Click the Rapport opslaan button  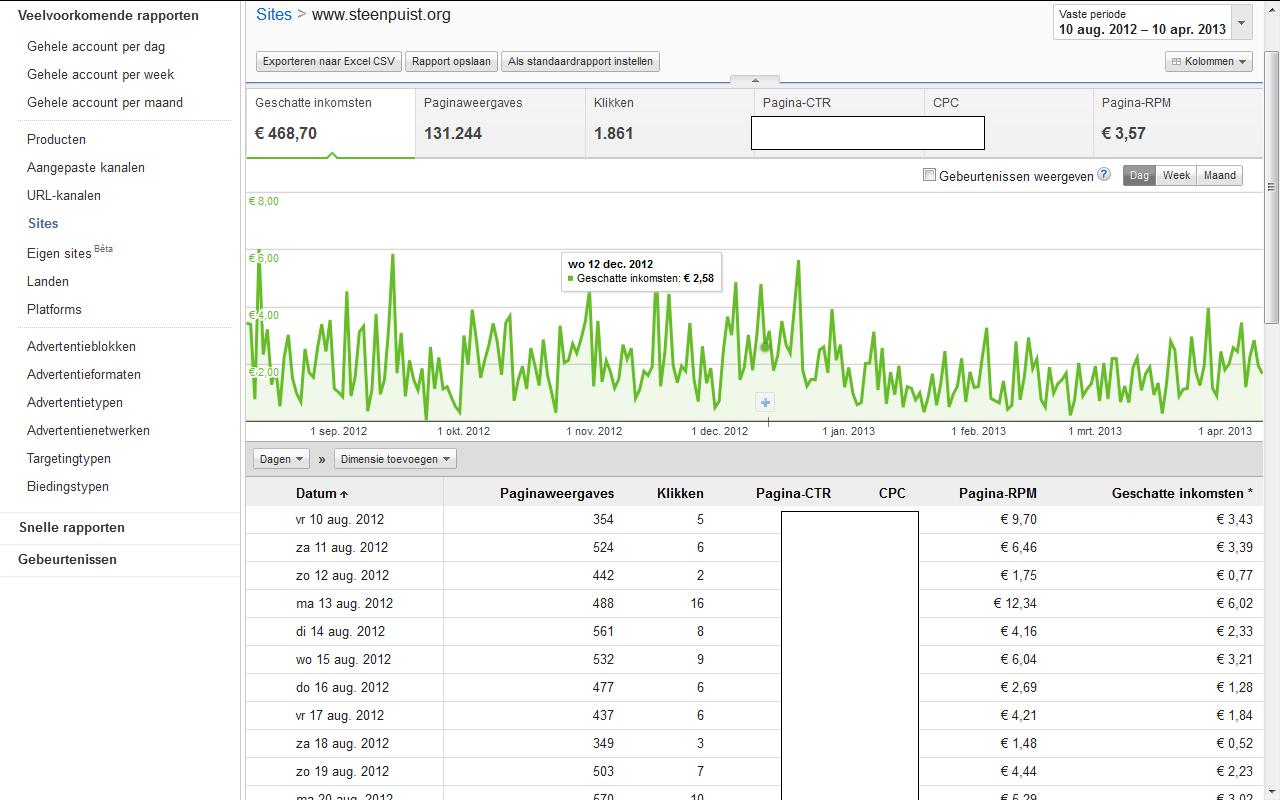click(x=451, y=61)
